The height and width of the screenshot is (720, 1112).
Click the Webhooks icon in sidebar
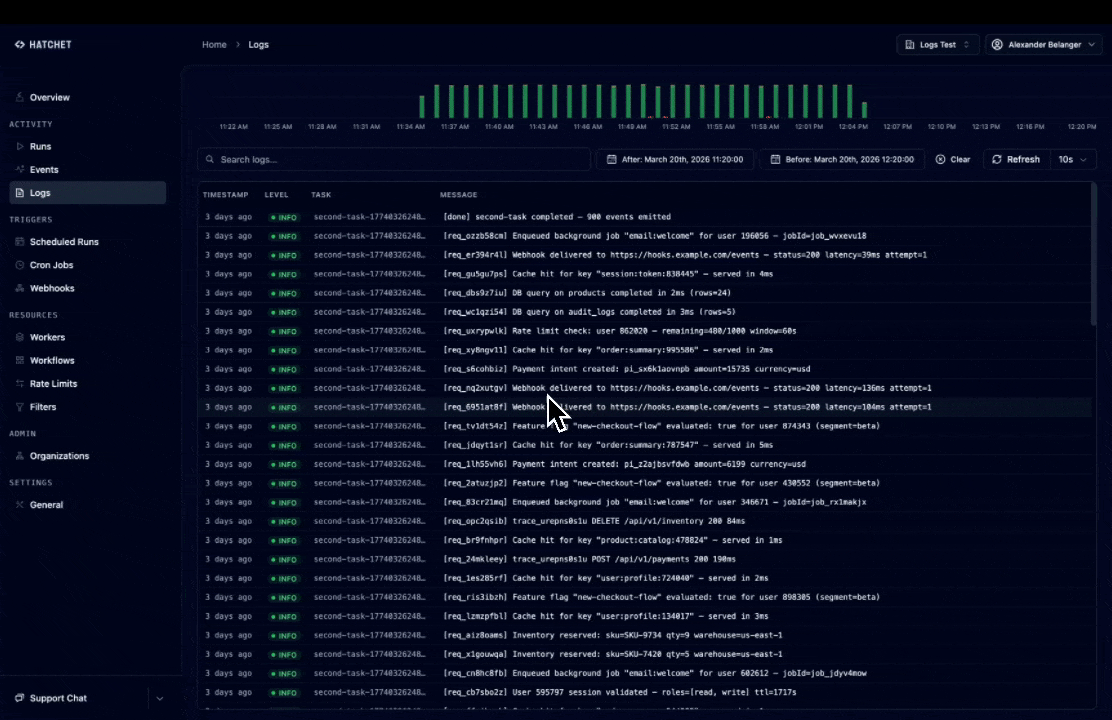pos(20,289)
